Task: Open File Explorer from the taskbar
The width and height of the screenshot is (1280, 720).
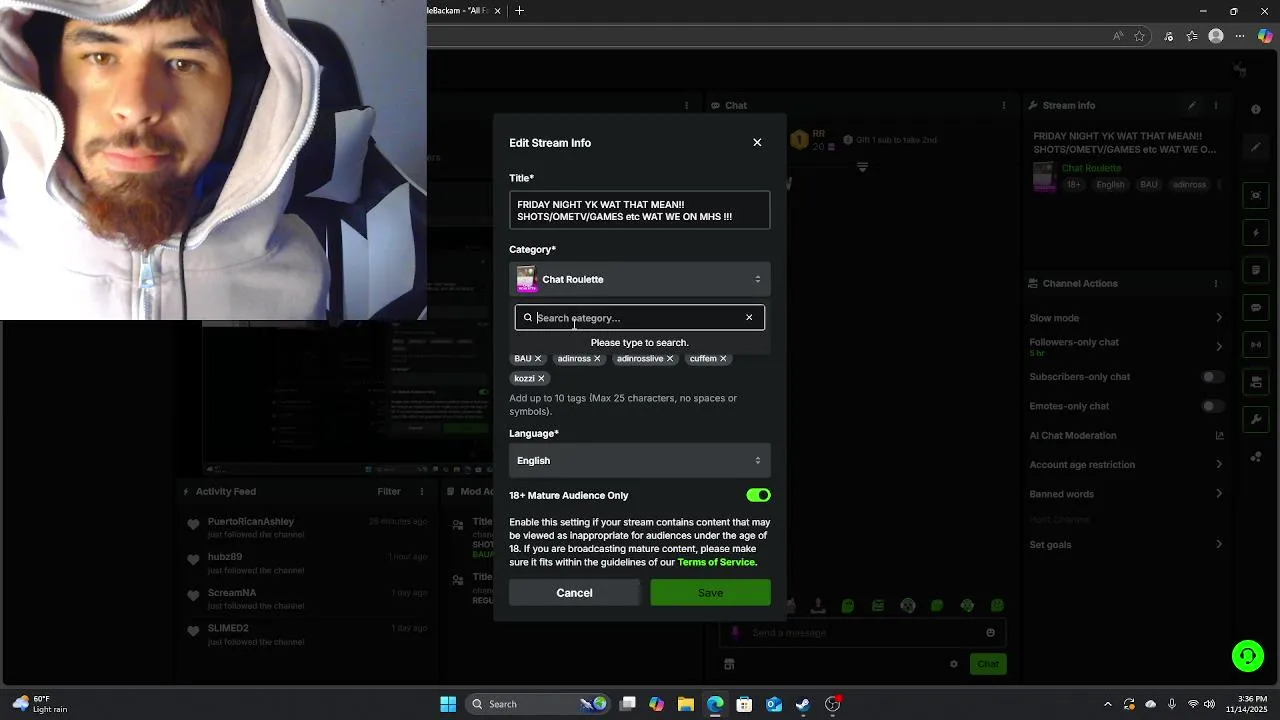Action: tap(686, 704)
